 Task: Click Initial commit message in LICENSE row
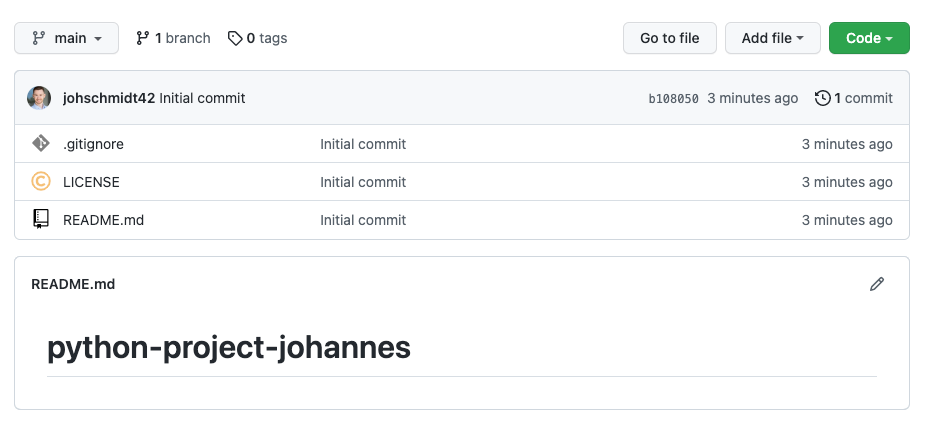[363, 182]
